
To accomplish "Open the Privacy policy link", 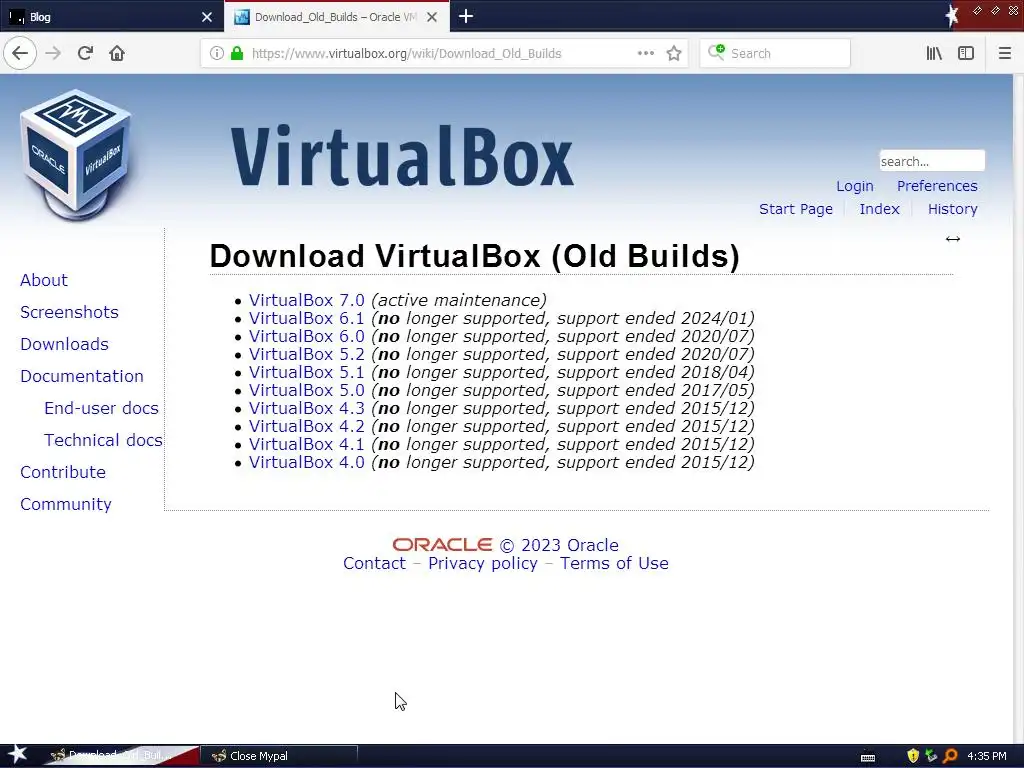I will click(x=483, y=564).
